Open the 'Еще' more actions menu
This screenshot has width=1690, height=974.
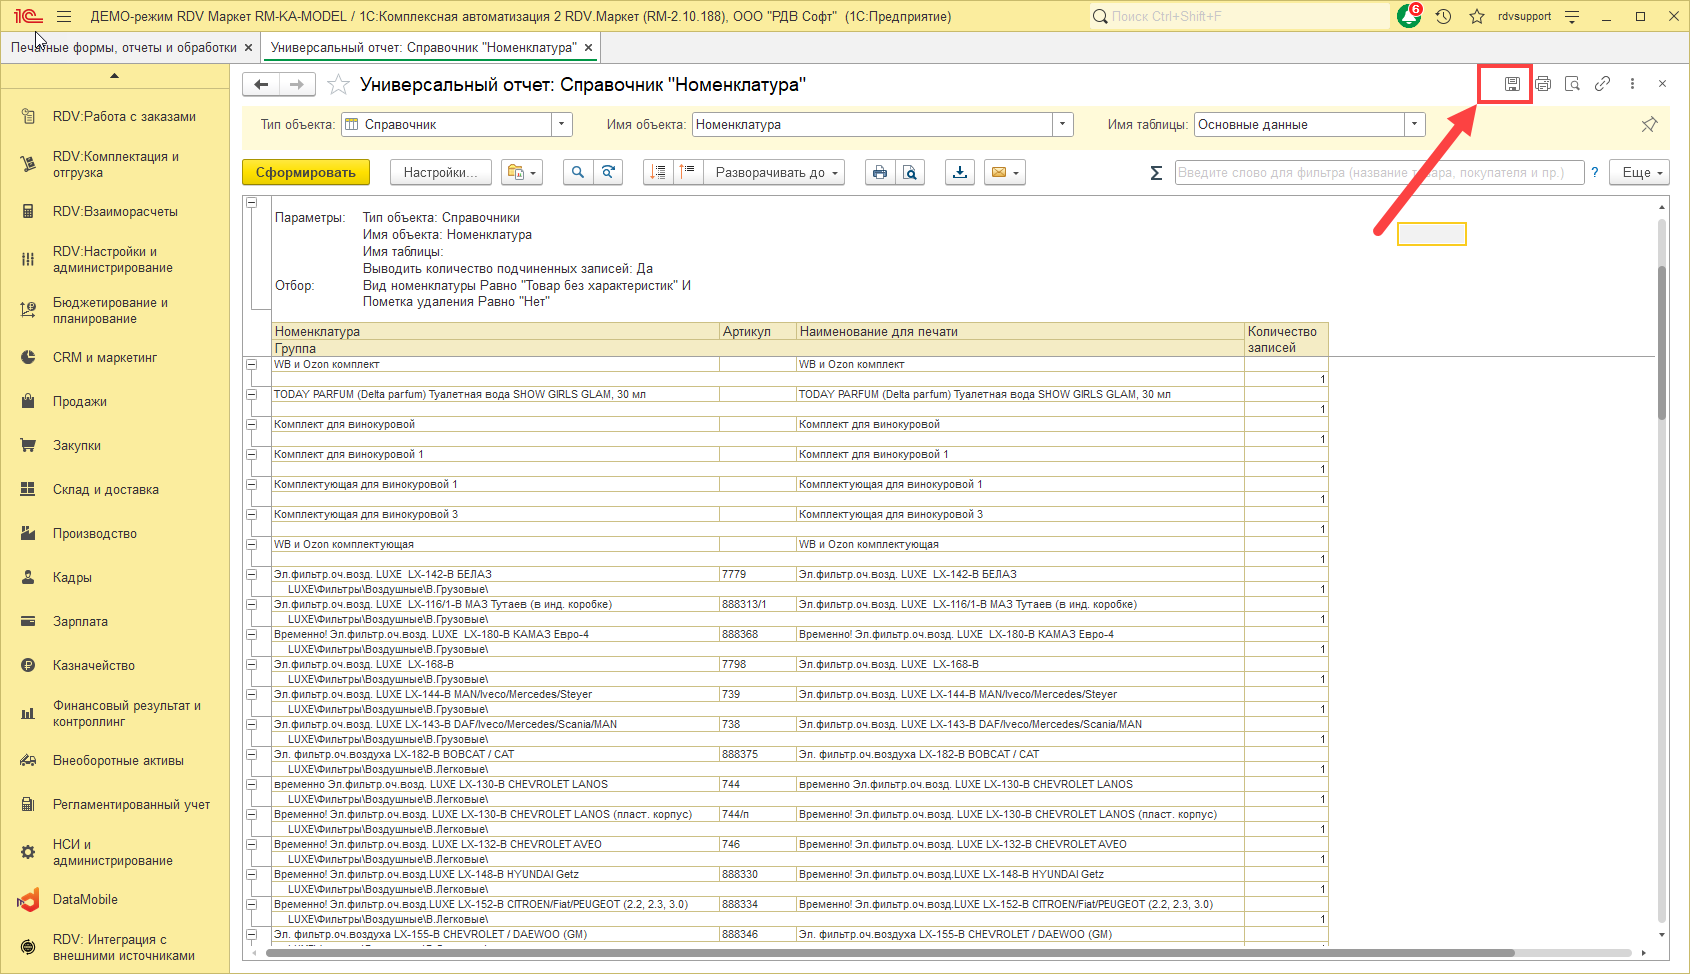tap(1642, 172)
